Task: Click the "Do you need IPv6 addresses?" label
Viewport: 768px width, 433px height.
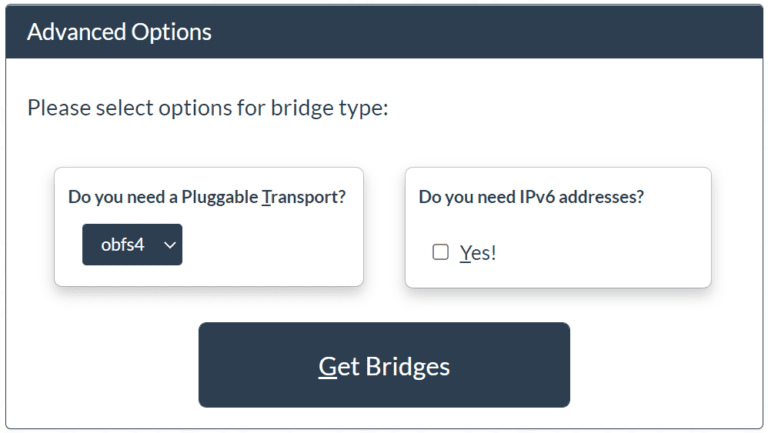Action: (x=531, y=197)
